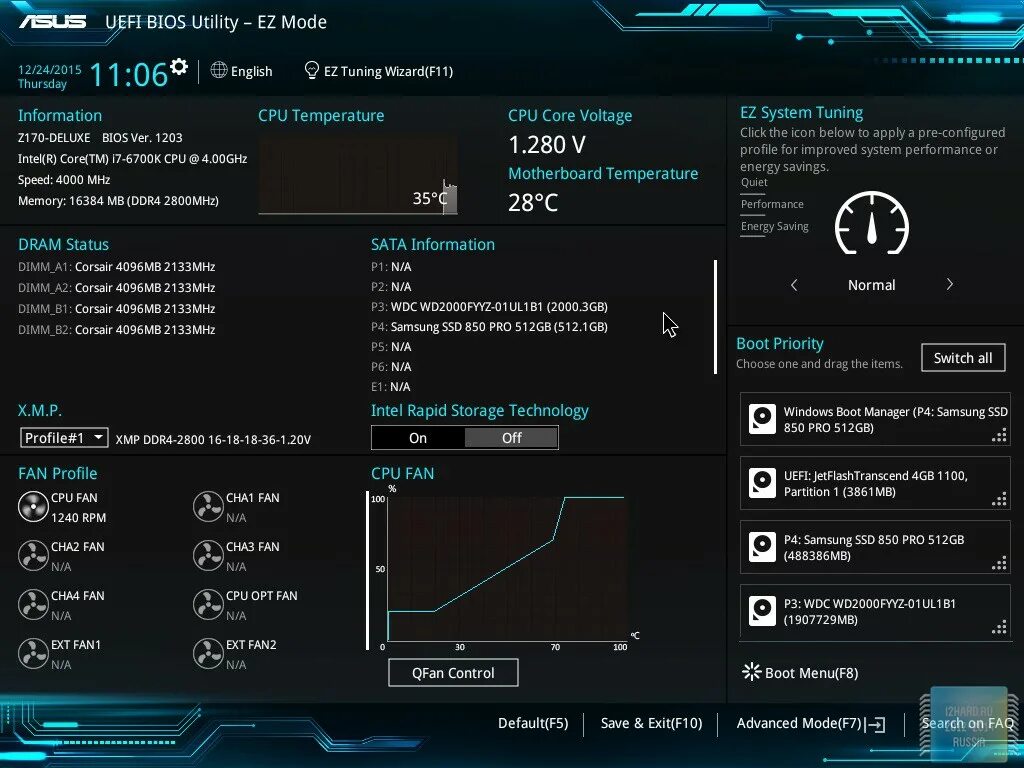Open the X.M.P. Profile#1 dropdown
The image size is (1024, 768).
64,438
